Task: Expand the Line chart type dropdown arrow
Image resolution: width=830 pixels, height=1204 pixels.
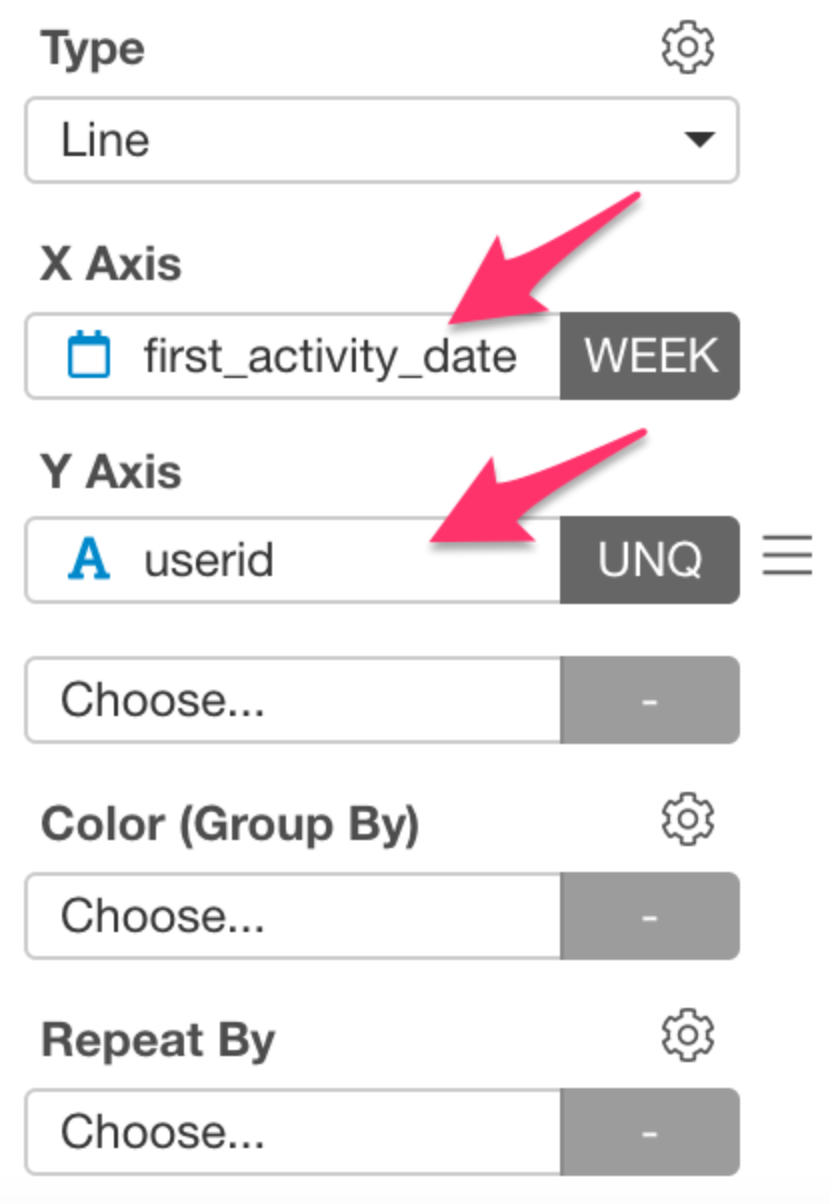Action: (698, 140)
